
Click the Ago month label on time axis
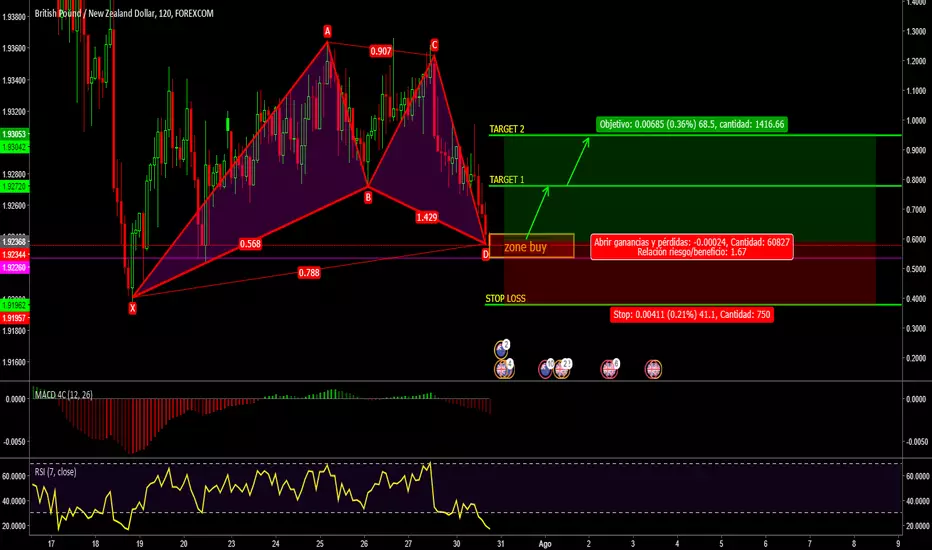click(x=544, y=543)
